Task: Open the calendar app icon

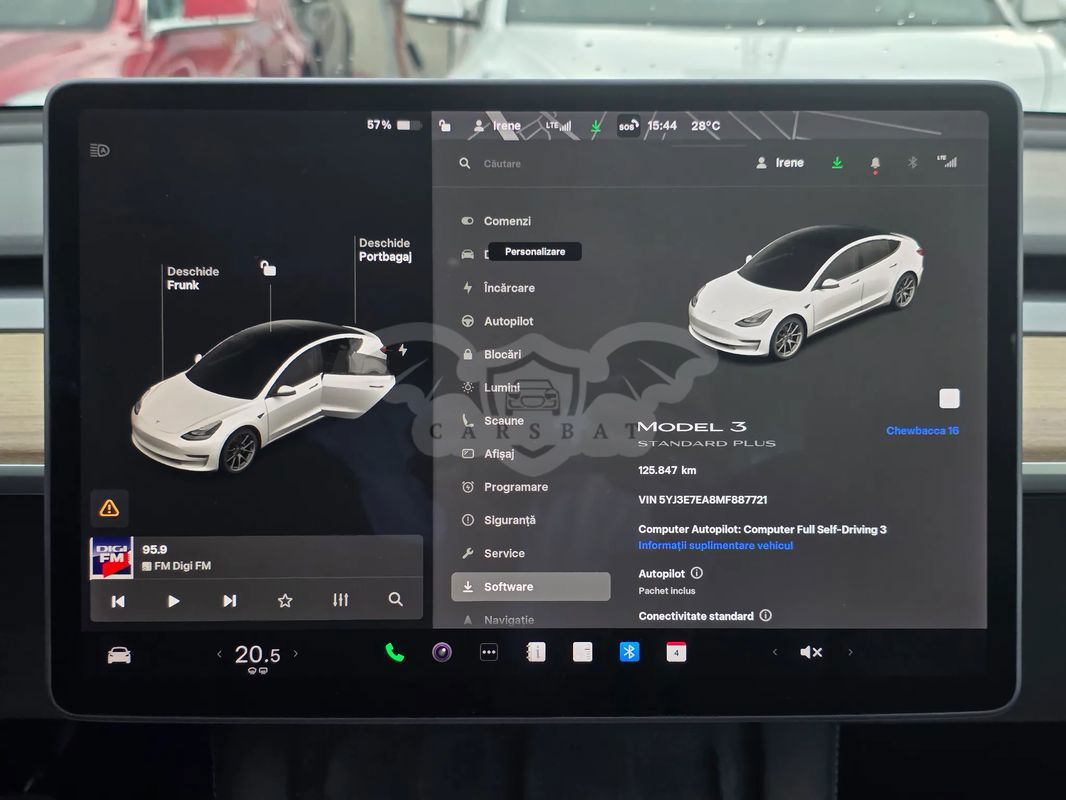Action: click(676, 652)
